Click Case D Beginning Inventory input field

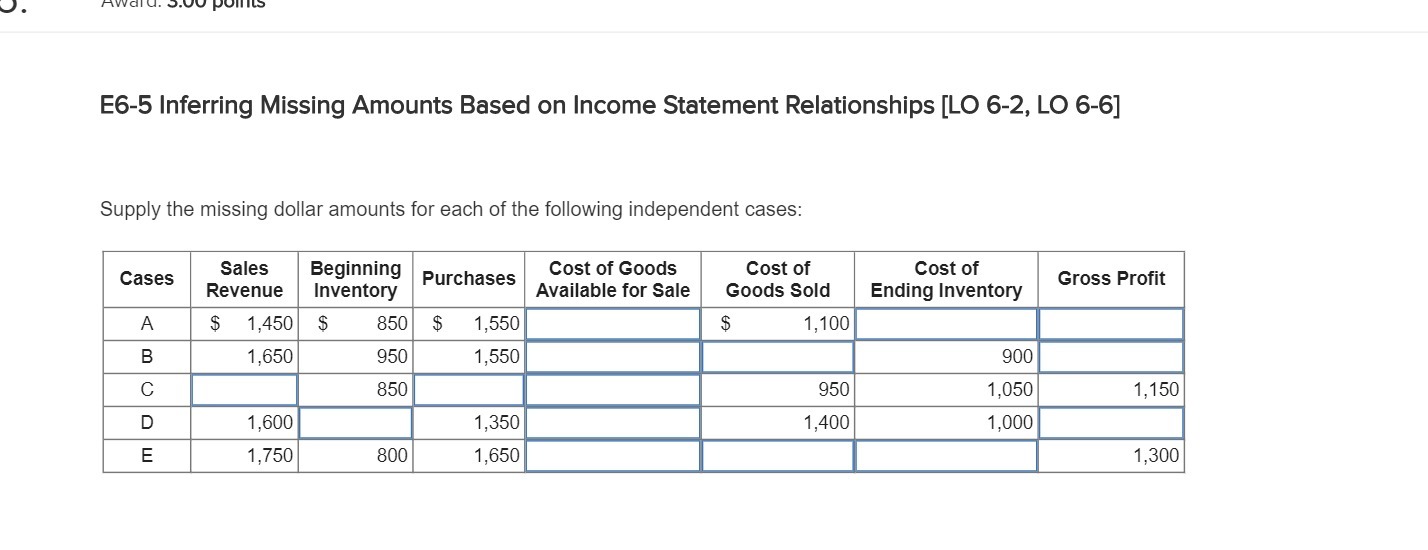355,423
